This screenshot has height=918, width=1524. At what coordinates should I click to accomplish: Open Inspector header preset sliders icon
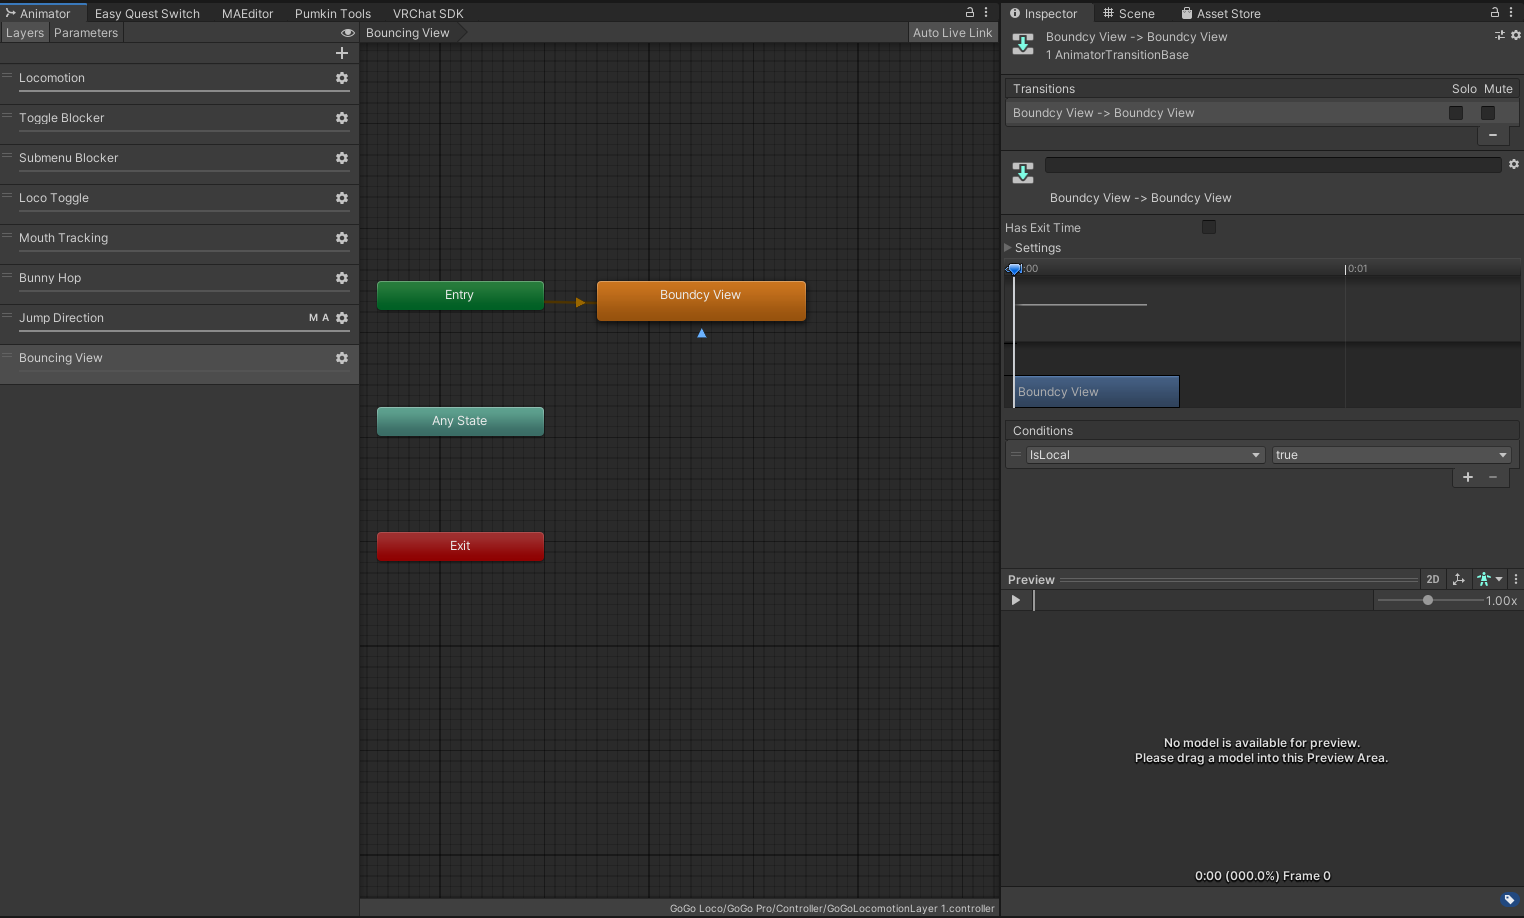1499,35
